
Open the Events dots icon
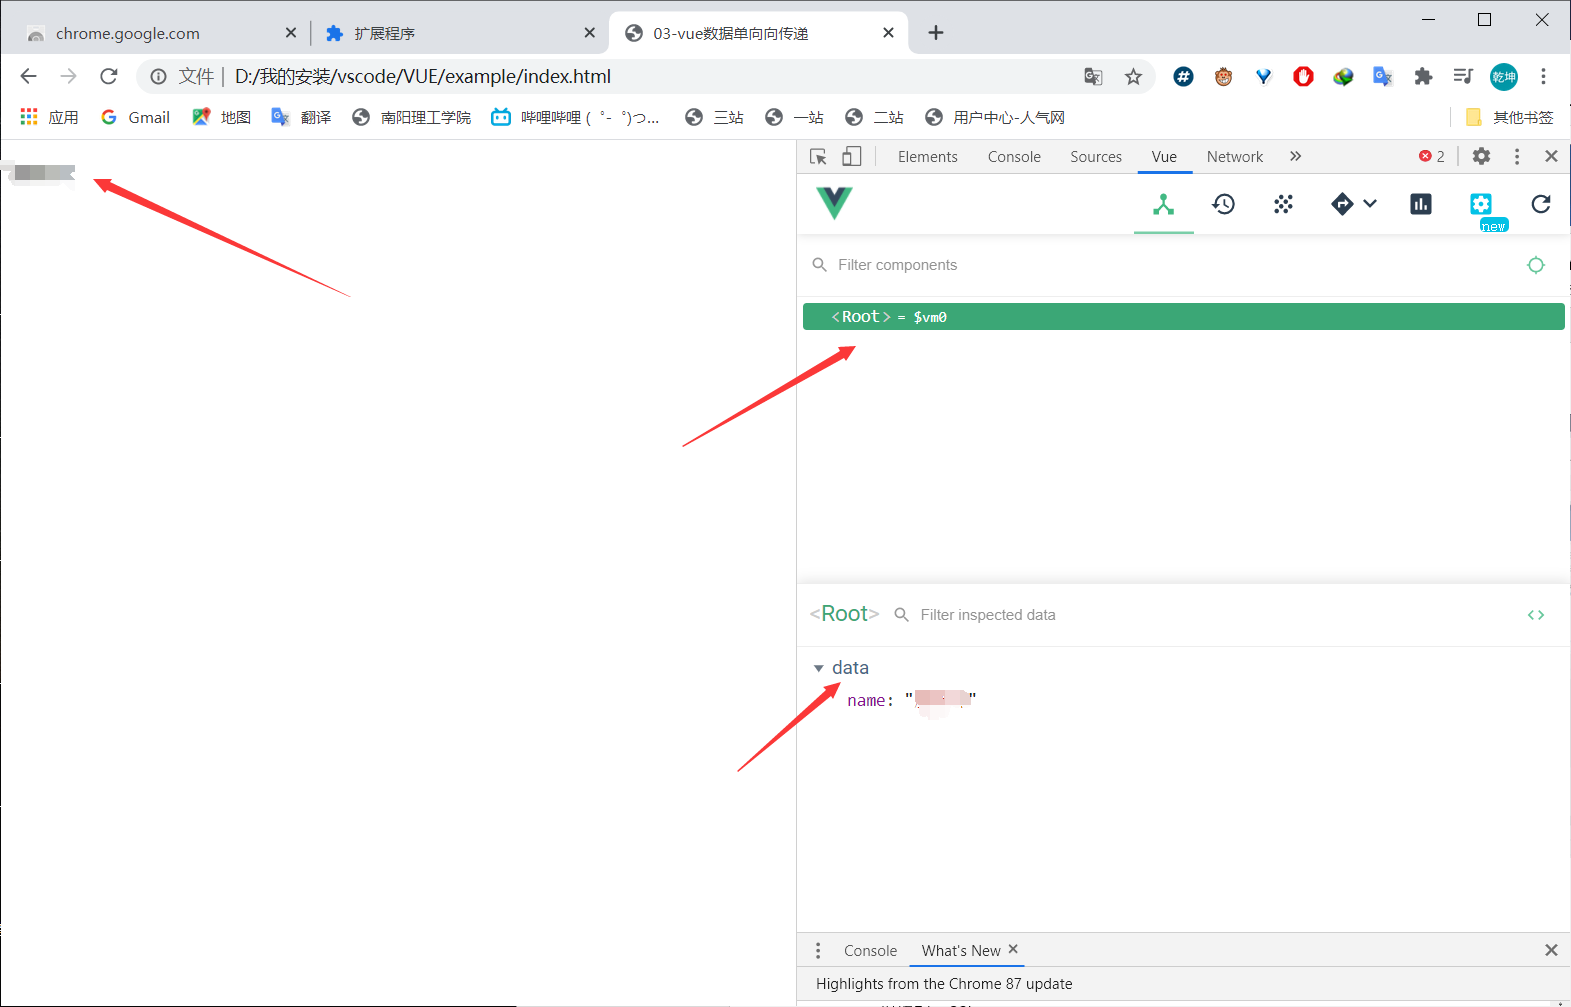[1283, 204]
